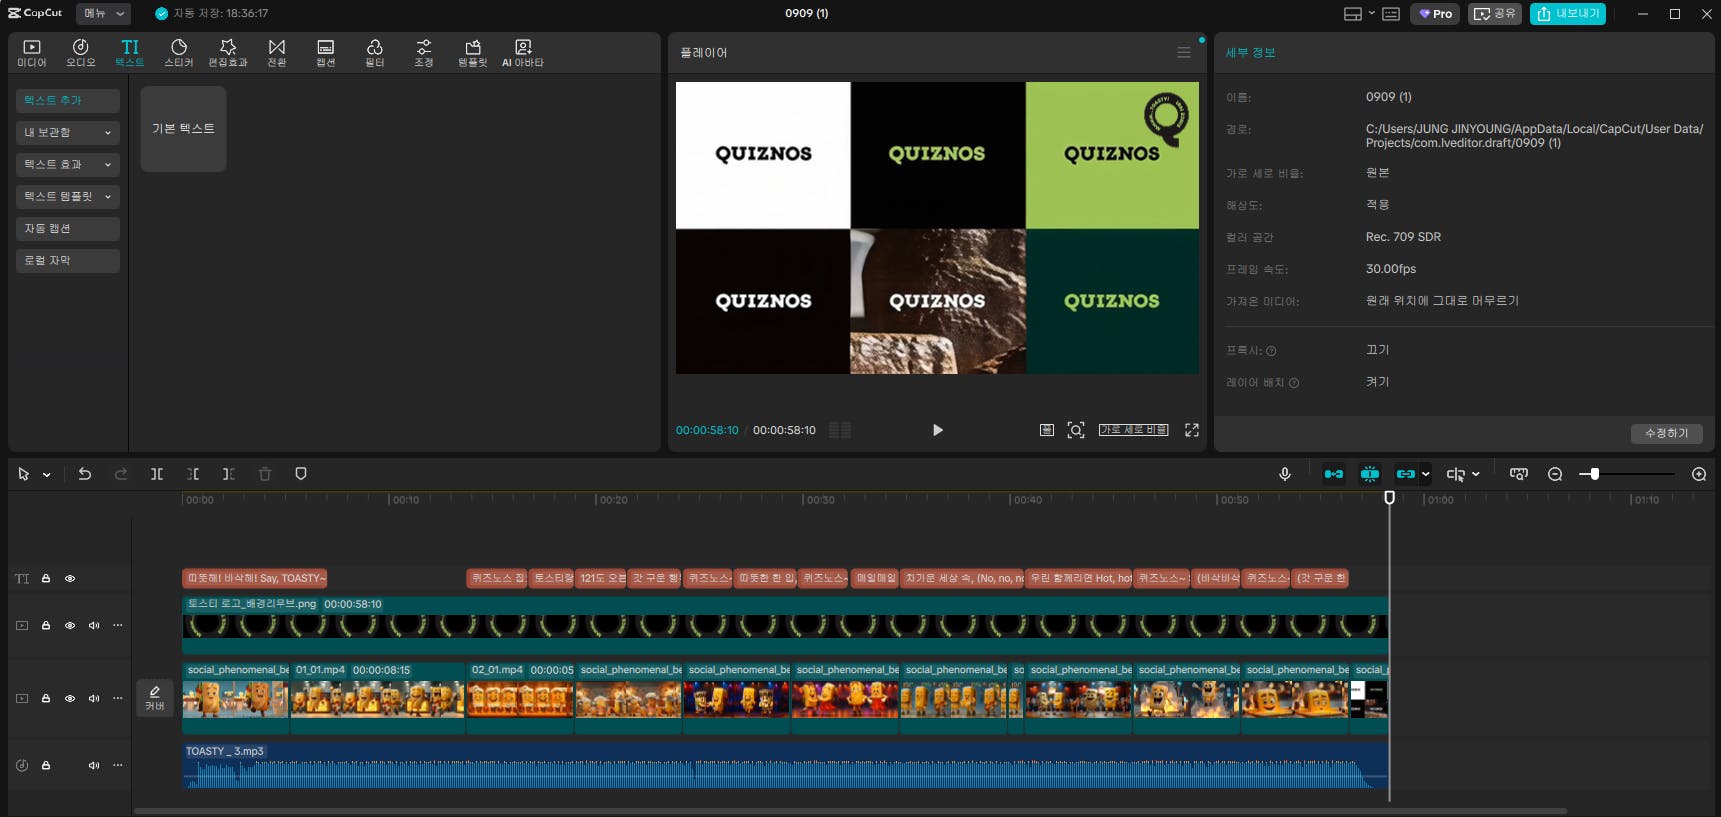The width and height of the screenshot is (1721, 817).
Task: Click the timeline zoom out magnifier
Action: pyautogui.click(x=1555, y=474)
